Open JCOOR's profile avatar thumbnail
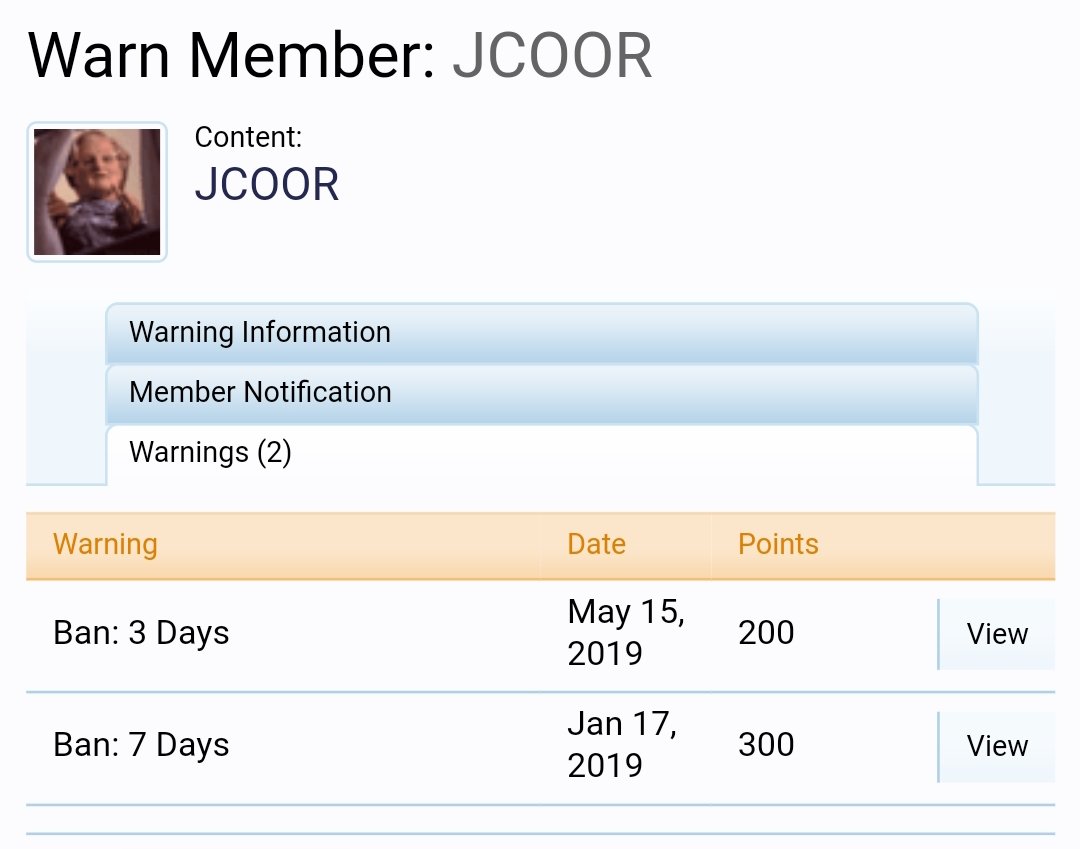 pos(97,192)
